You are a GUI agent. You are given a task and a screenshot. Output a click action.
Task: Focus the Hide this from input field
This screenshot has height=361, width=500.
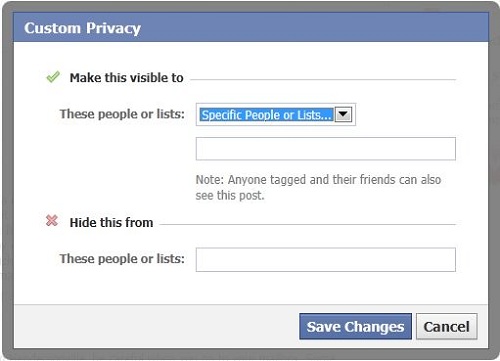tap(326, 260)
